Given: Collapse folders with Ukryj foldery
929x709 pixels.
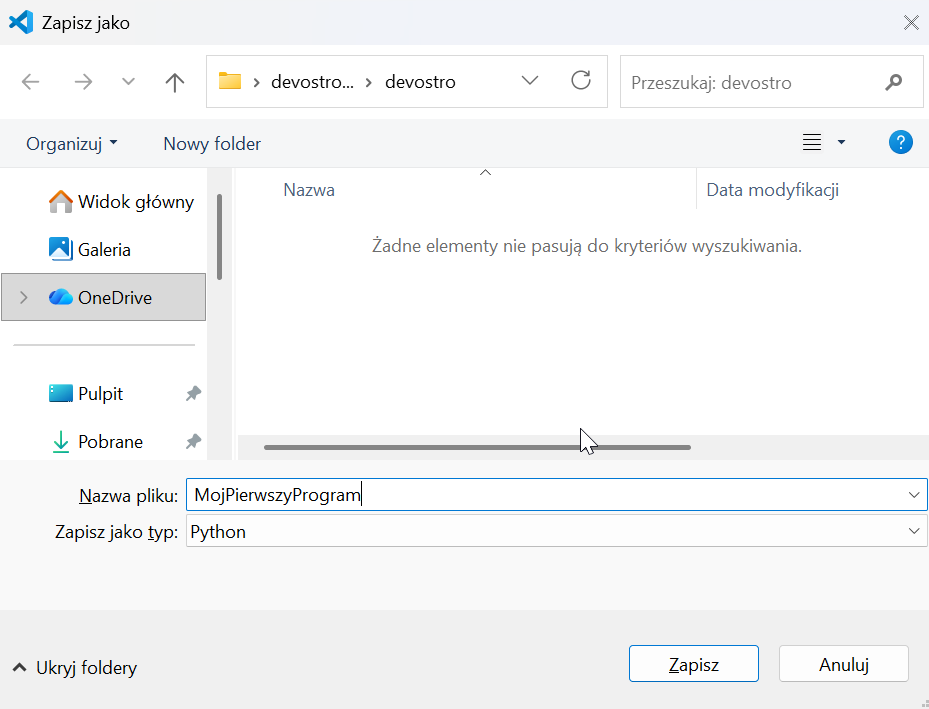Looking at the screenshot, I should coord(75,668).
